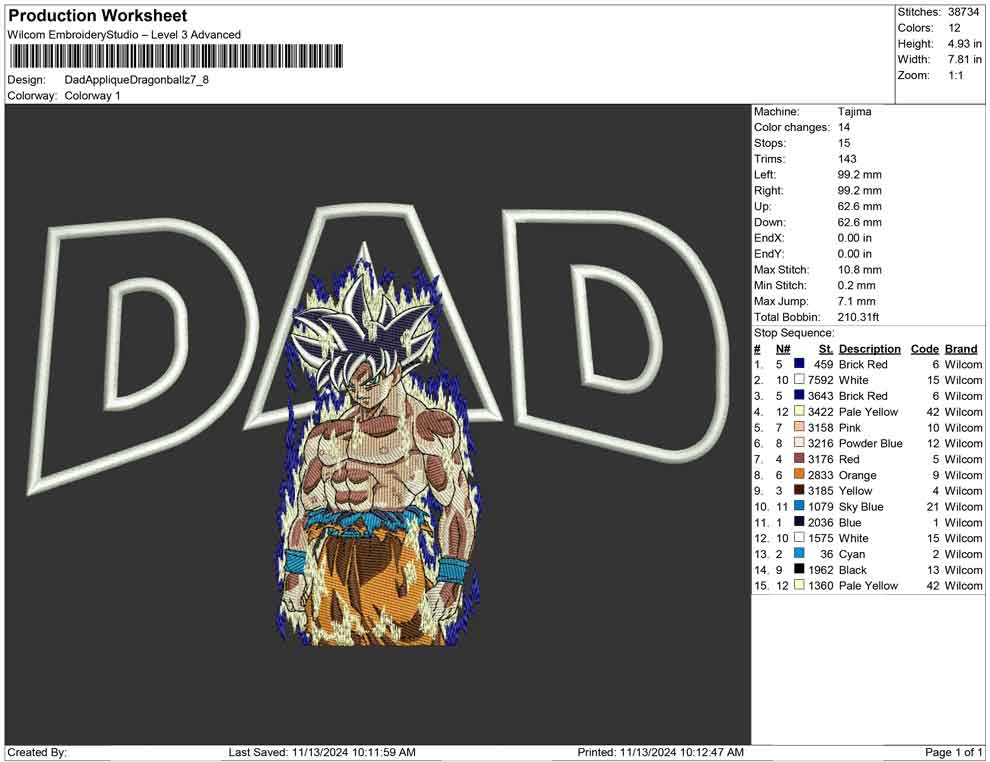Screen dimensions: 990x762
Task: Select the Blue swatch in stop 11
Action: (799, 521)
